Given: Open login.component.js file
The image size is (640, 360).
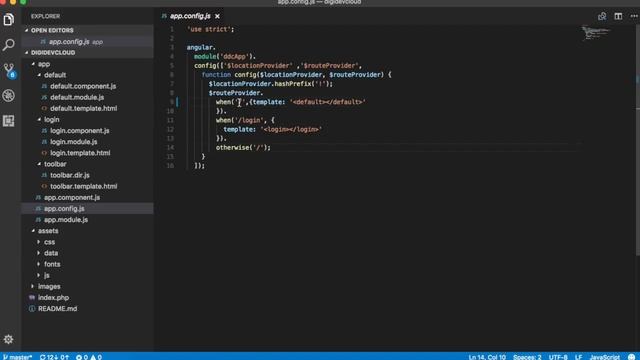Looking at the screenshot, I should [80, 131].
